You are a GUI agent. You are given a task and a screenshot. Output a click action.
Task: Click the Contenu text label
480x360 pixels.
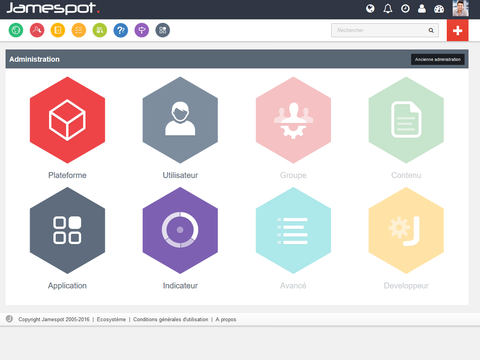(x=406, y=175)
